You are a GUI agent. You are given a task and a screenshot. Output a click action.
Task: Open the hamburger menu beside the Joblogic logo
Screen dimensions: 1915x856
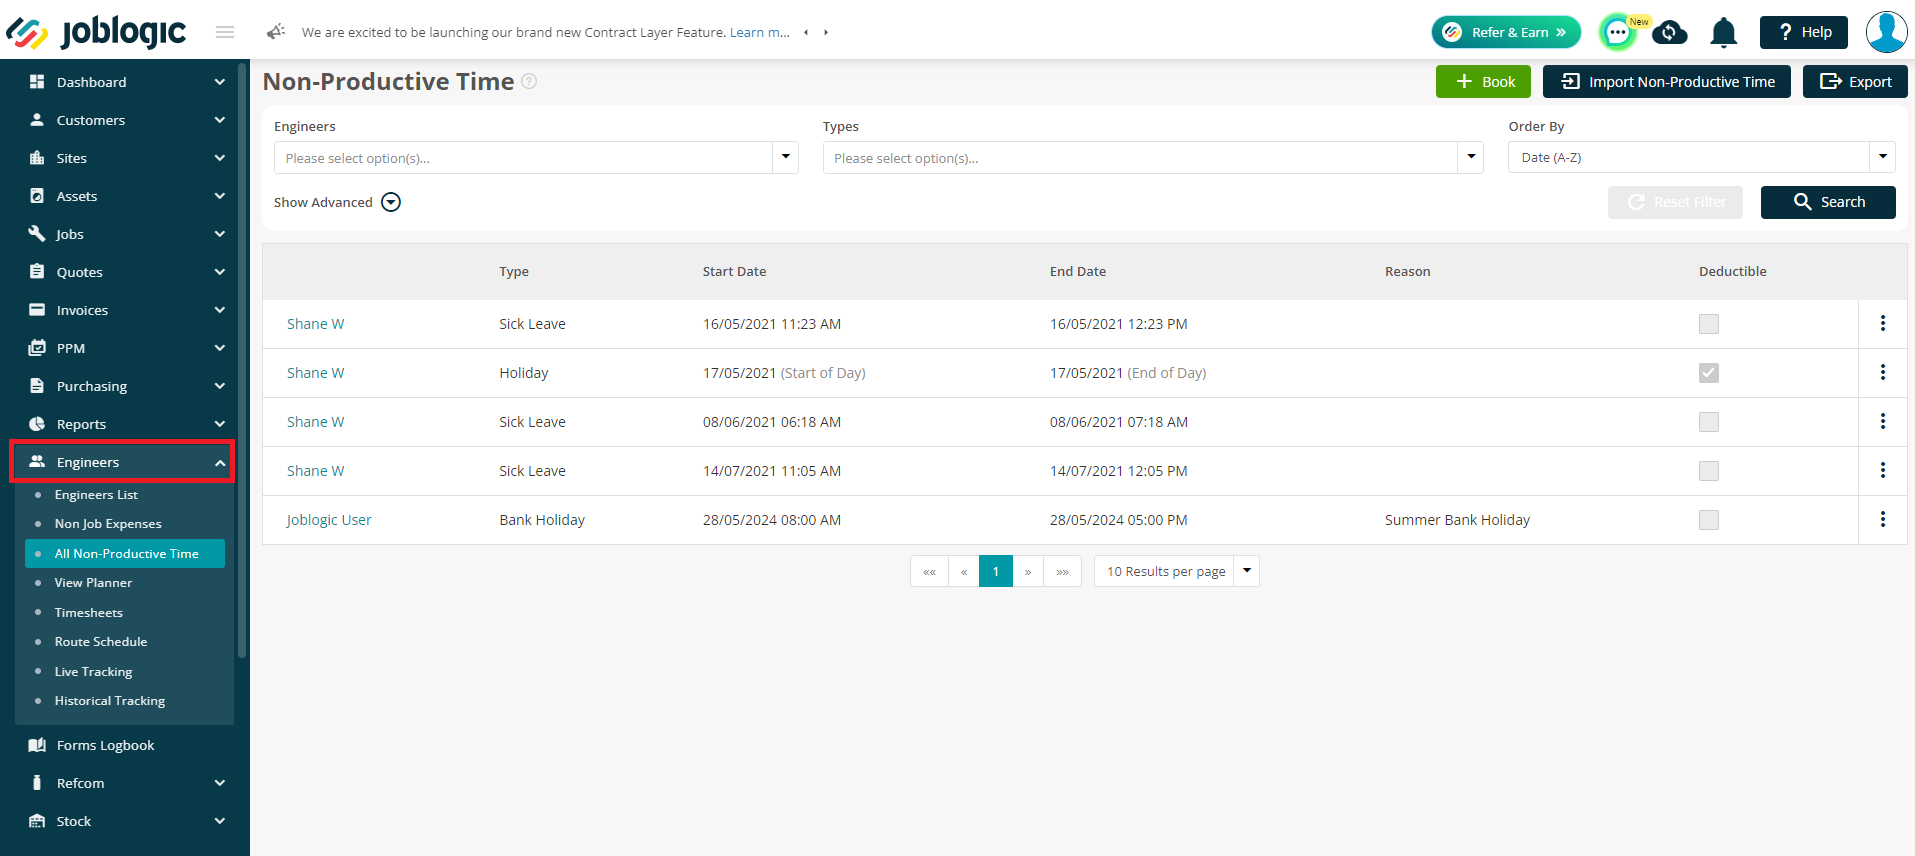(225, 32)
